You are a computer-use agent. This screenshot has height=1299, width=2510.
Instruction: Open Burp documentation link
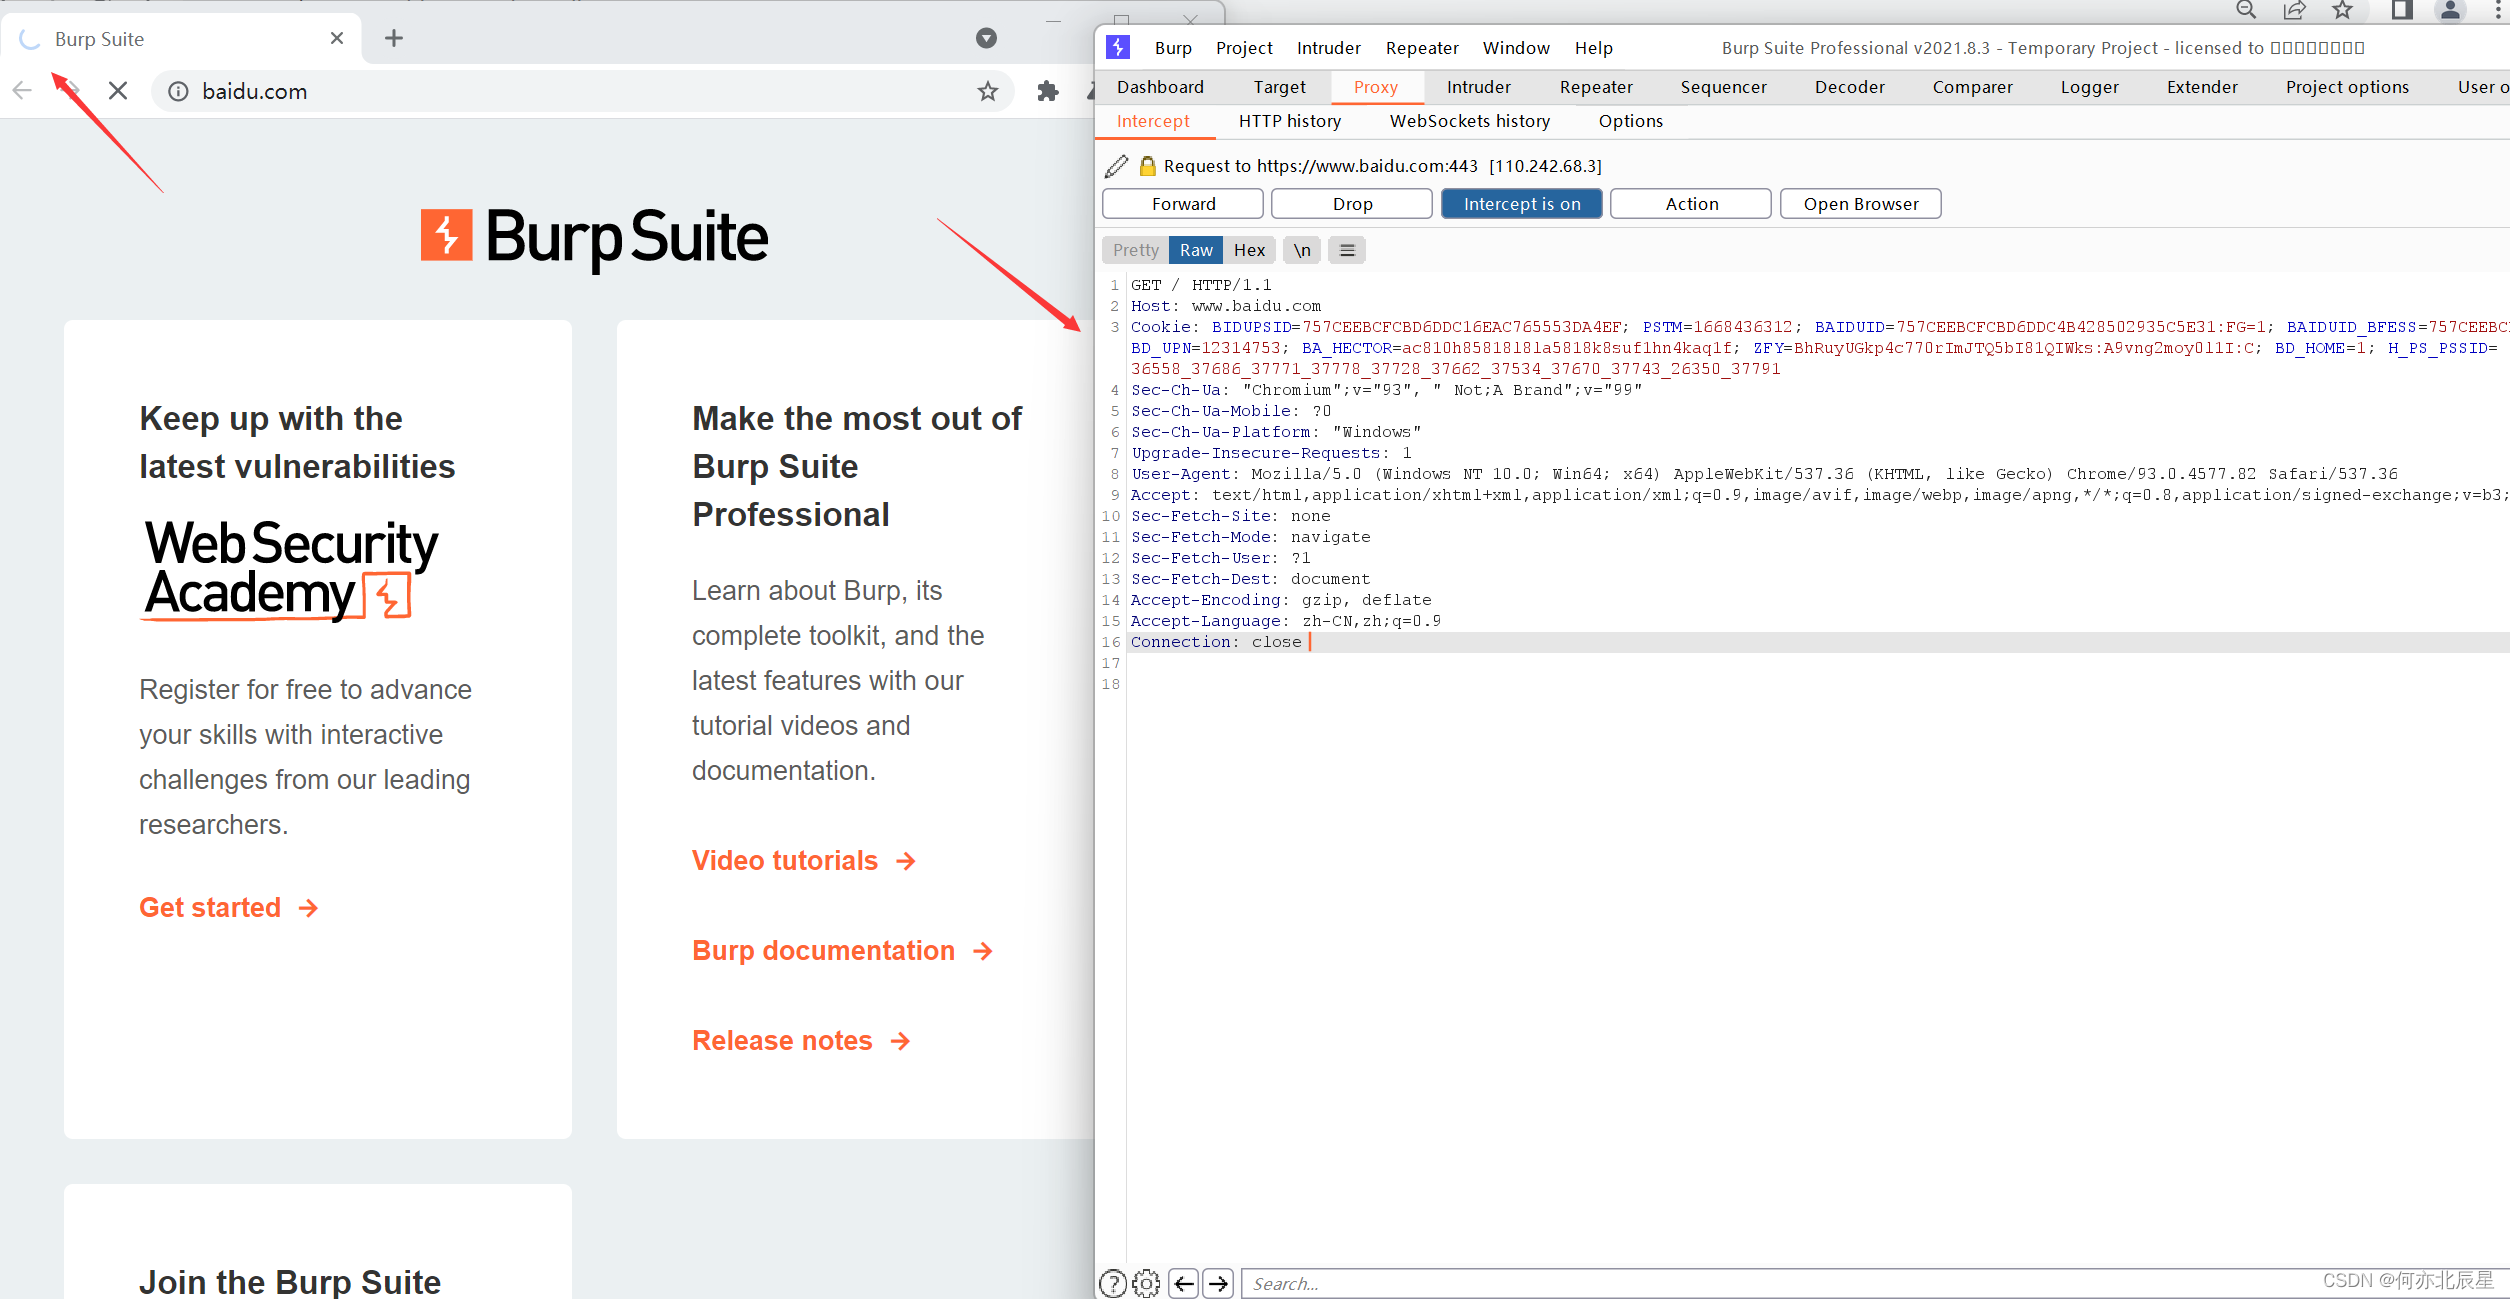point(843,951)
